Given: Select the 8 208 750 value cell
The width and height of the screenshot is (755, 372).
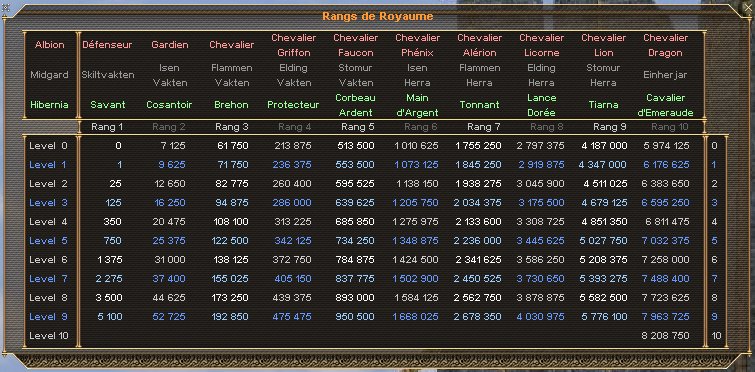Looking at the screenshot, I should tap(665, 335).
